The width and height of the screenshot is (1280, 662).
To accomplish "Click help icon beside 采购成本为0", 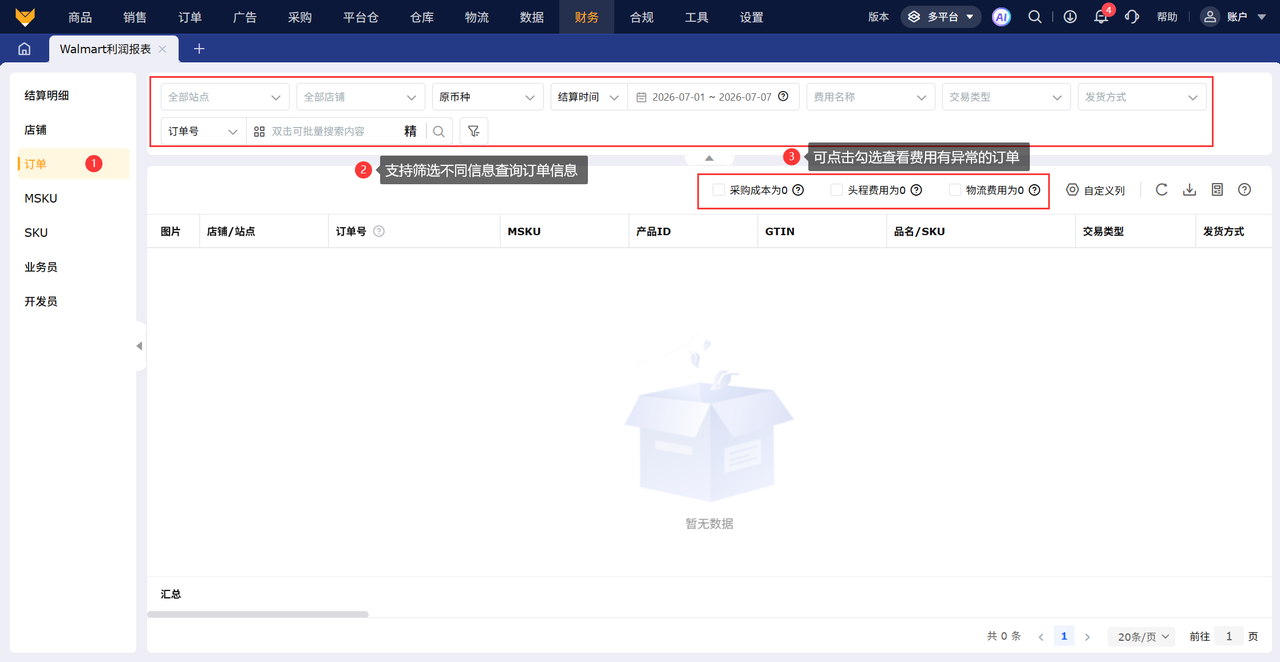I will tap(798, 190).
